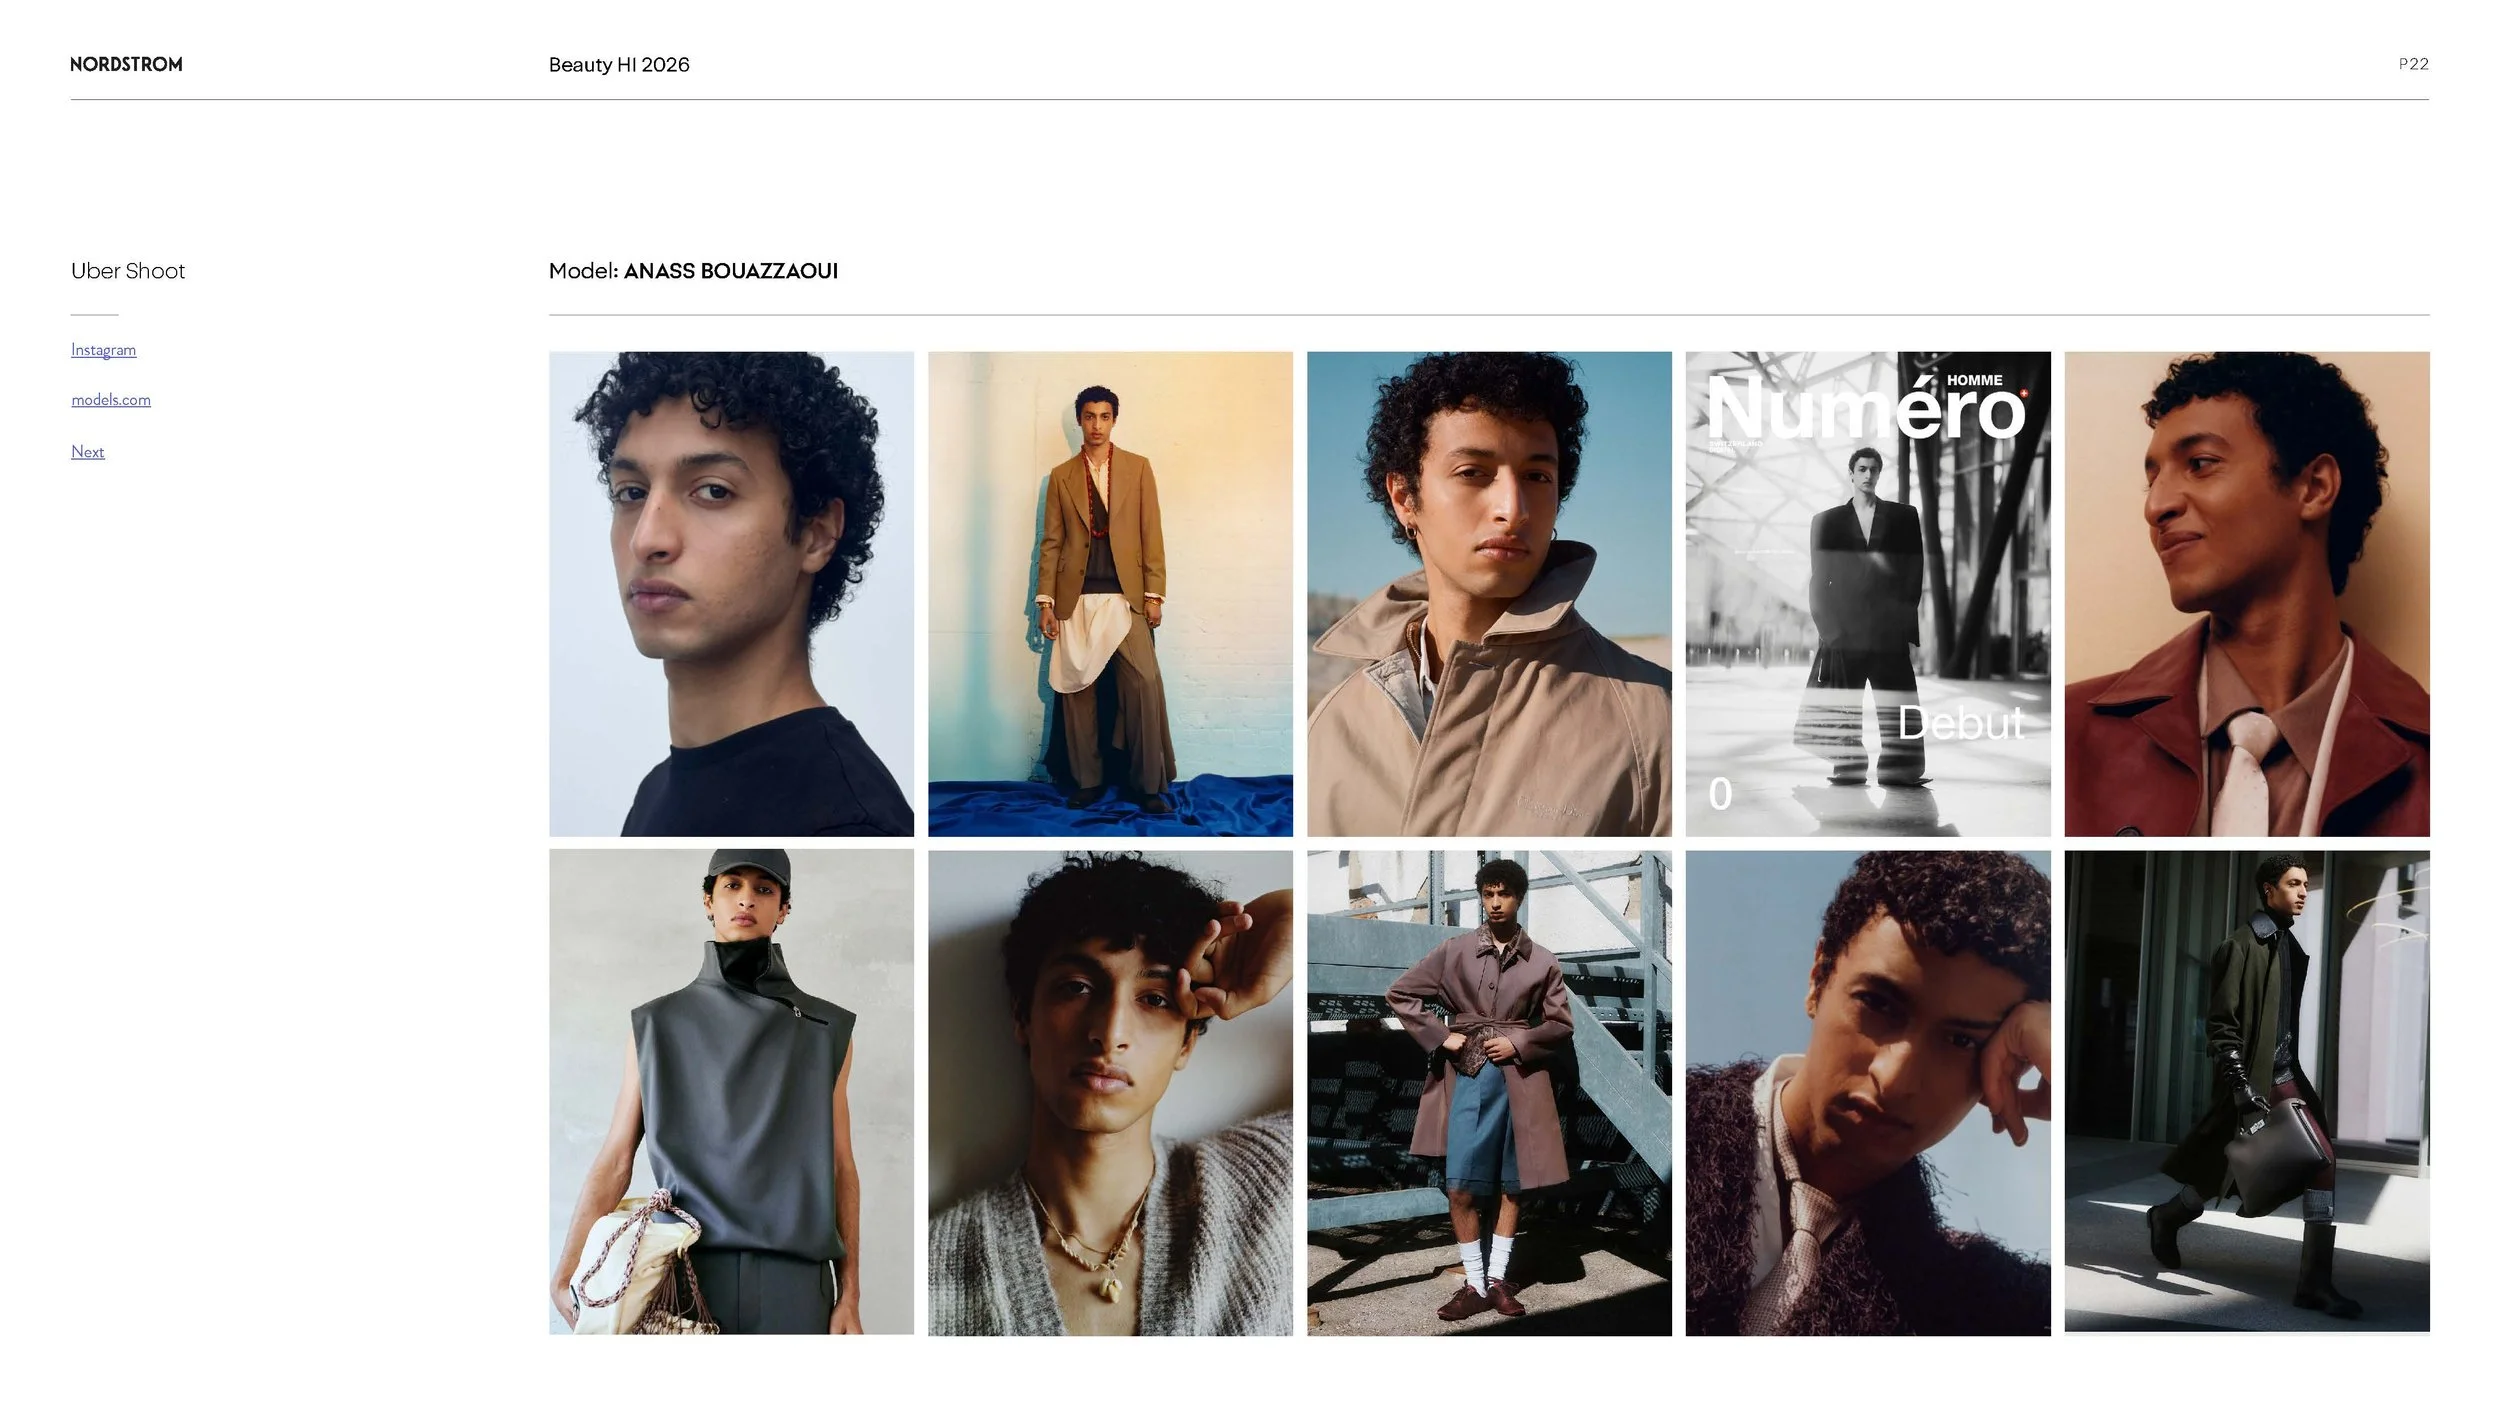Click the Numéro masthead on the cover
The image size is (2500, 1405).
click(1865, 410)
